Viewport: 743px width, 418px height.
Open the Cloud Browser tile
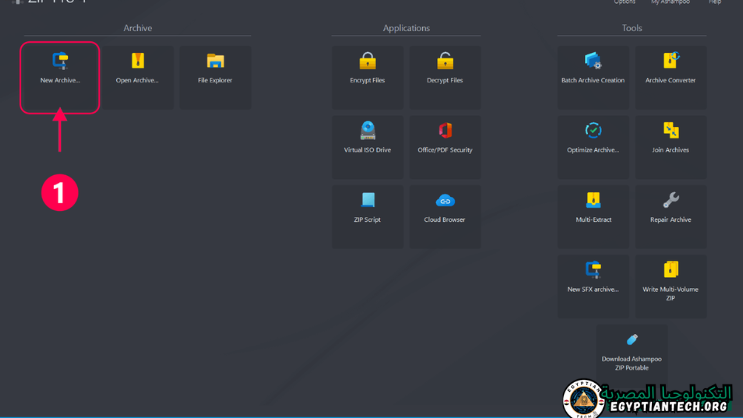click(445, 217)
